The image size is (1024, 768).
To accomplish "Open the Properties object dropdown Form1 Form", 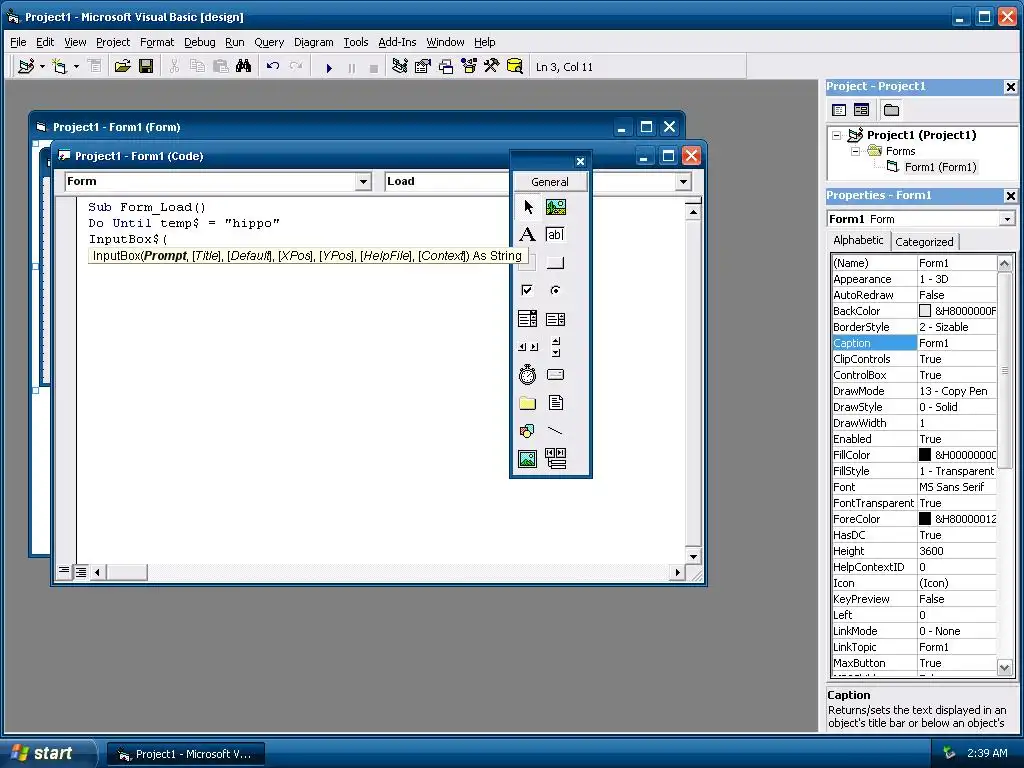I will coord(1006,219).
